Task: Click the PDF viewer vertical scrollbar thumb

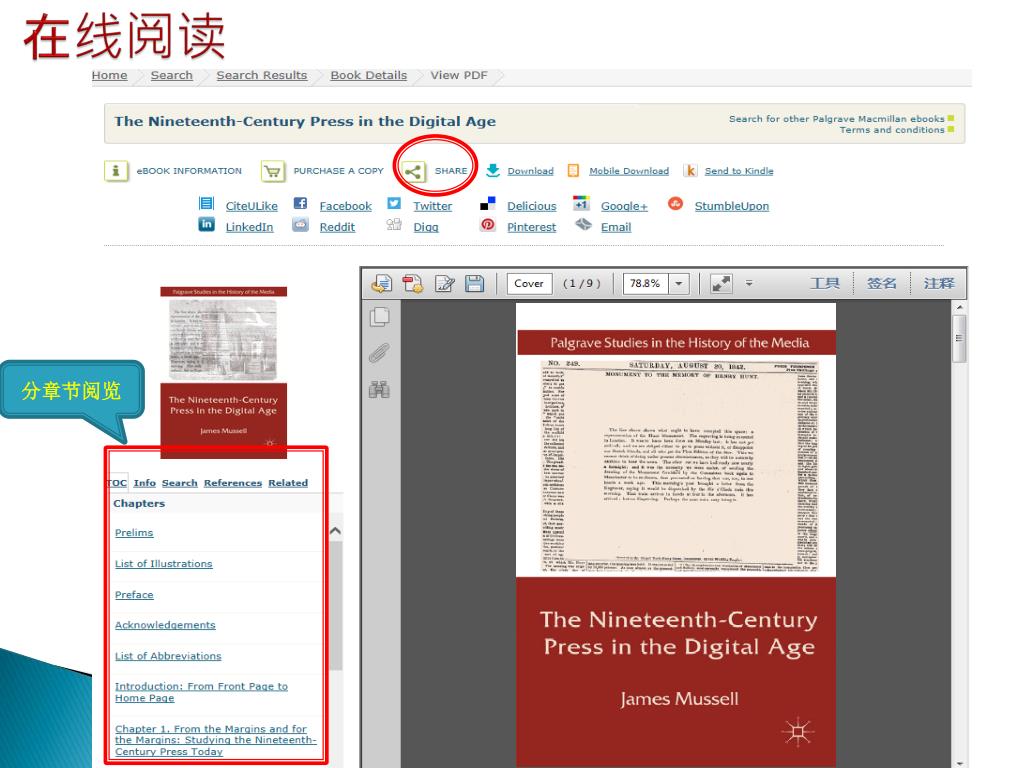Action: (959, 338)
